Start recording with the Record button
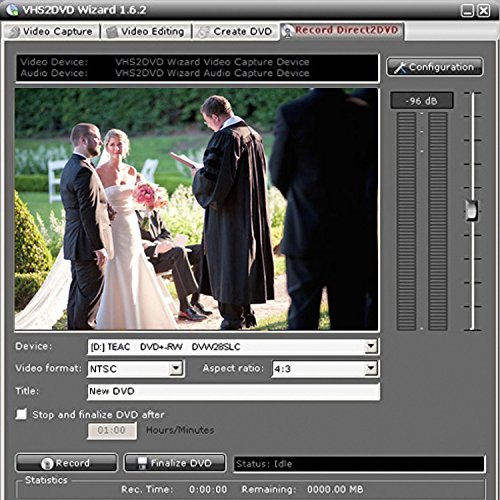Screen dimensions: 500x500 coord(67,463)
